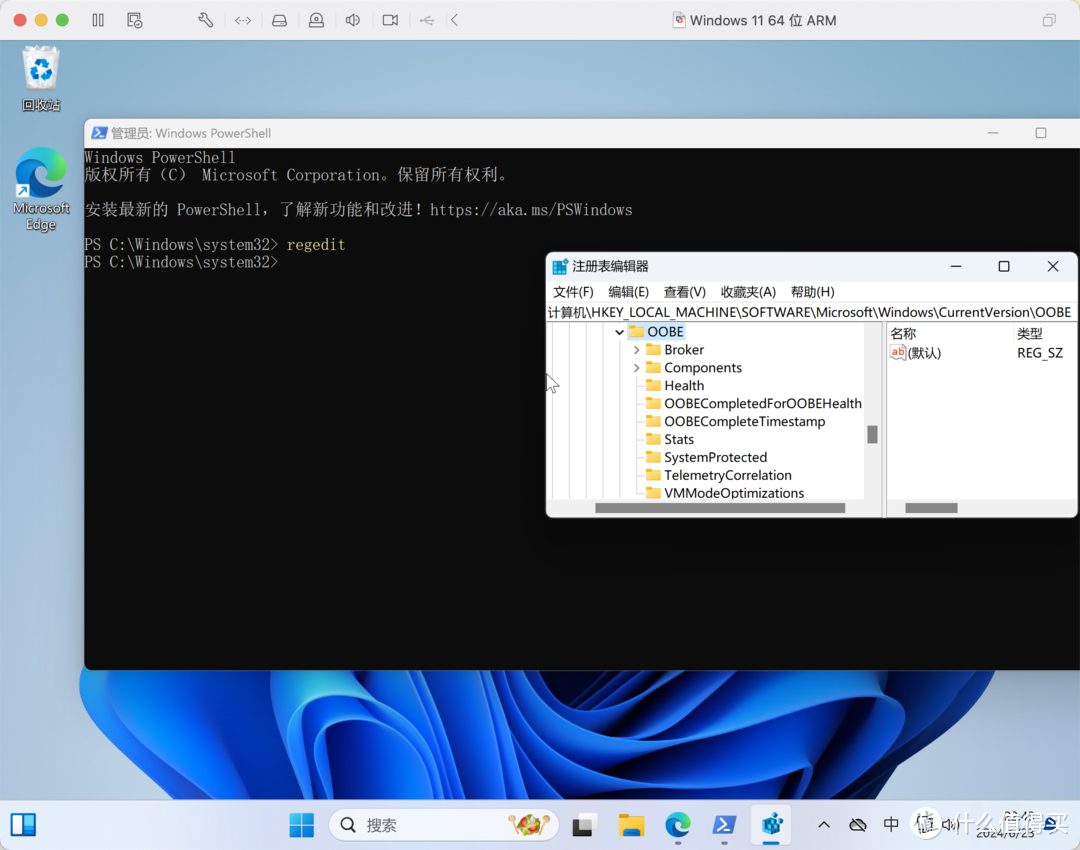
Task: Open the 查看(V) menu in Registry Editor
Action: point(685,292)
